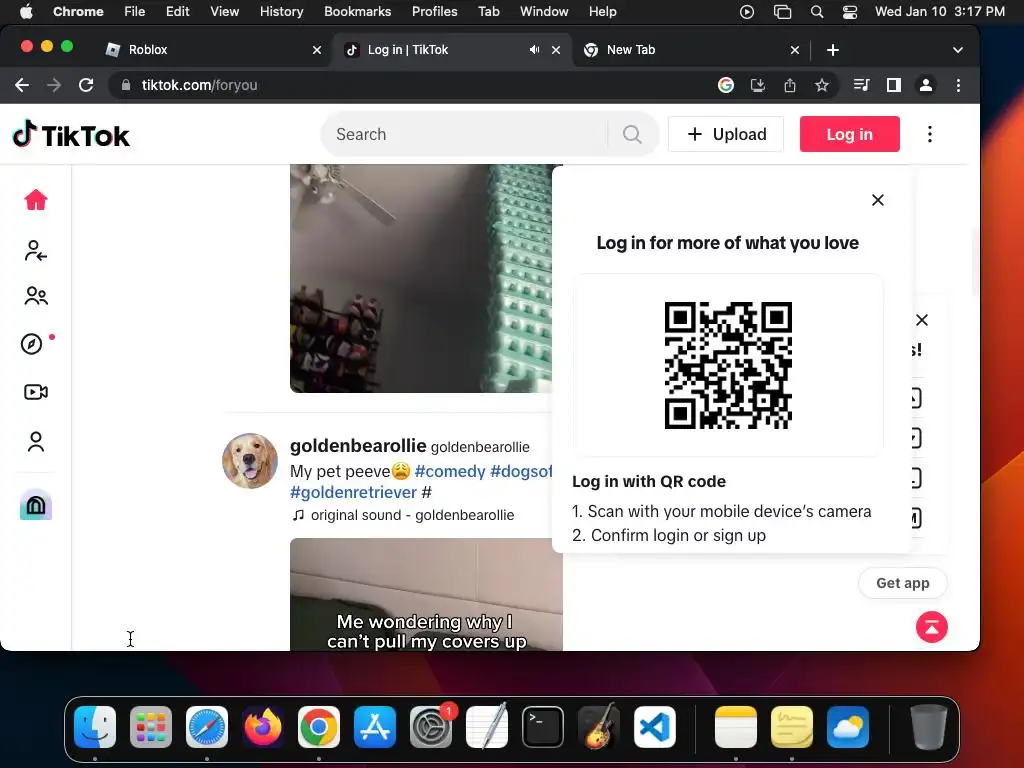The height and width of the screenshot is (768, 1024).
Task: Open the Friends sidebar icon
Action: tap(36, 296)
